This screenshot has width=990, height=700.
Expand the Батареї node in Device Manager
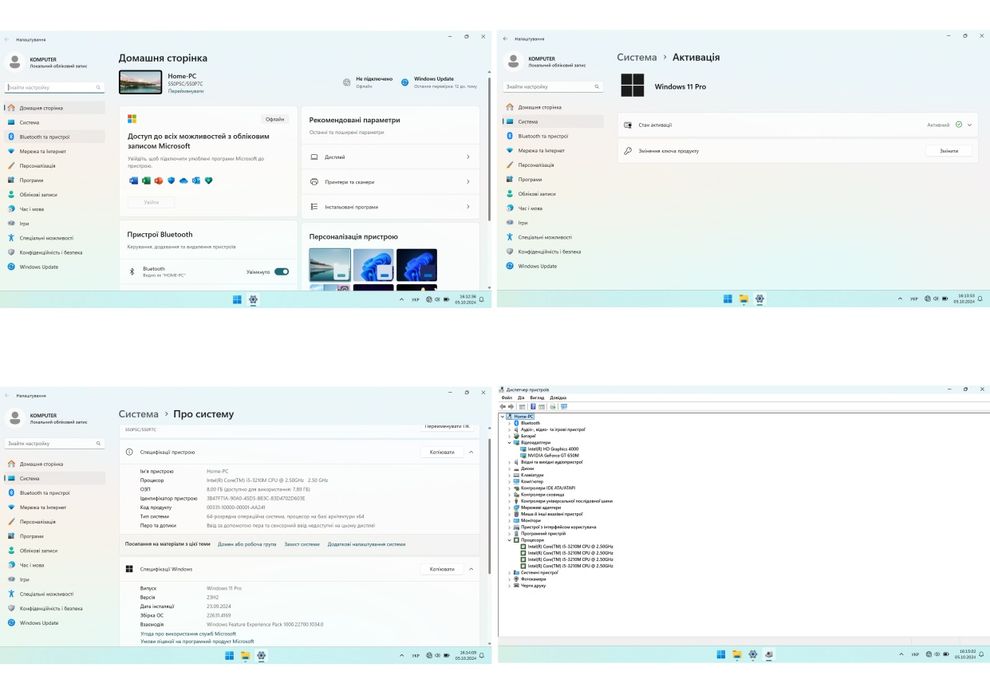(x=510, y=436)
